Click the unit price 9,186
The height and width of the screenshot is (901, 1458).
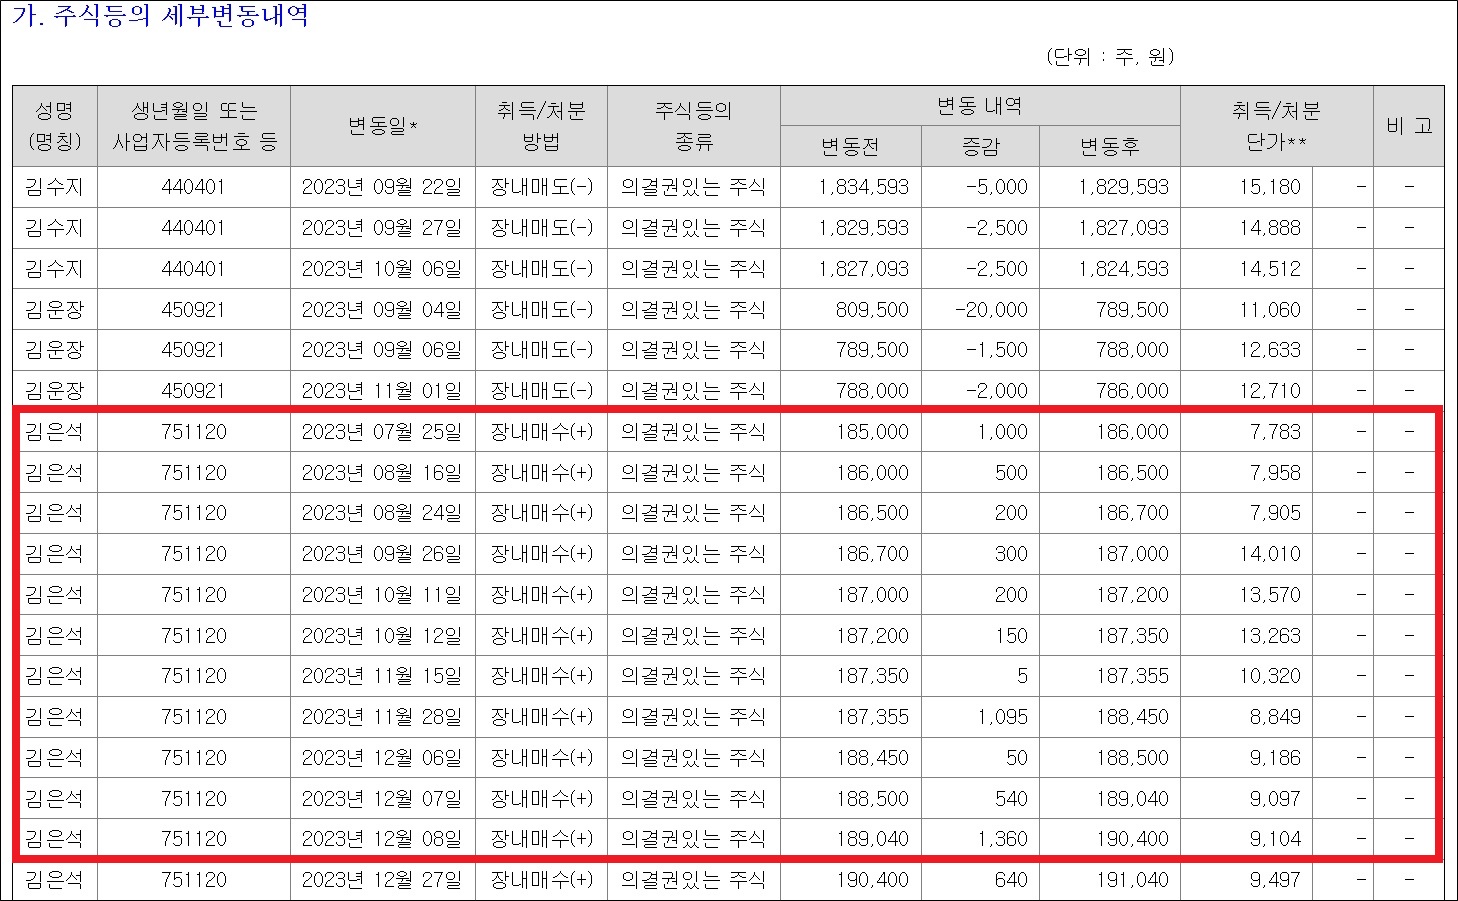tap(1275, 758)
